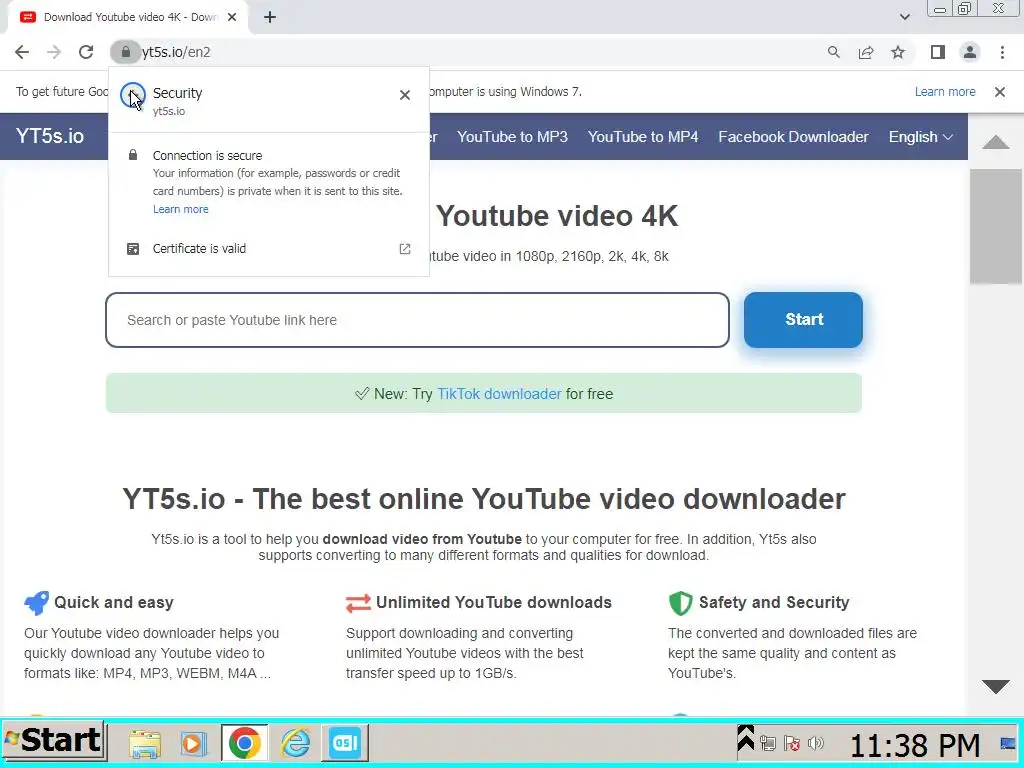
Task: Close the Download Youtube video 4K tab
Action: click(x=232, y=18)
